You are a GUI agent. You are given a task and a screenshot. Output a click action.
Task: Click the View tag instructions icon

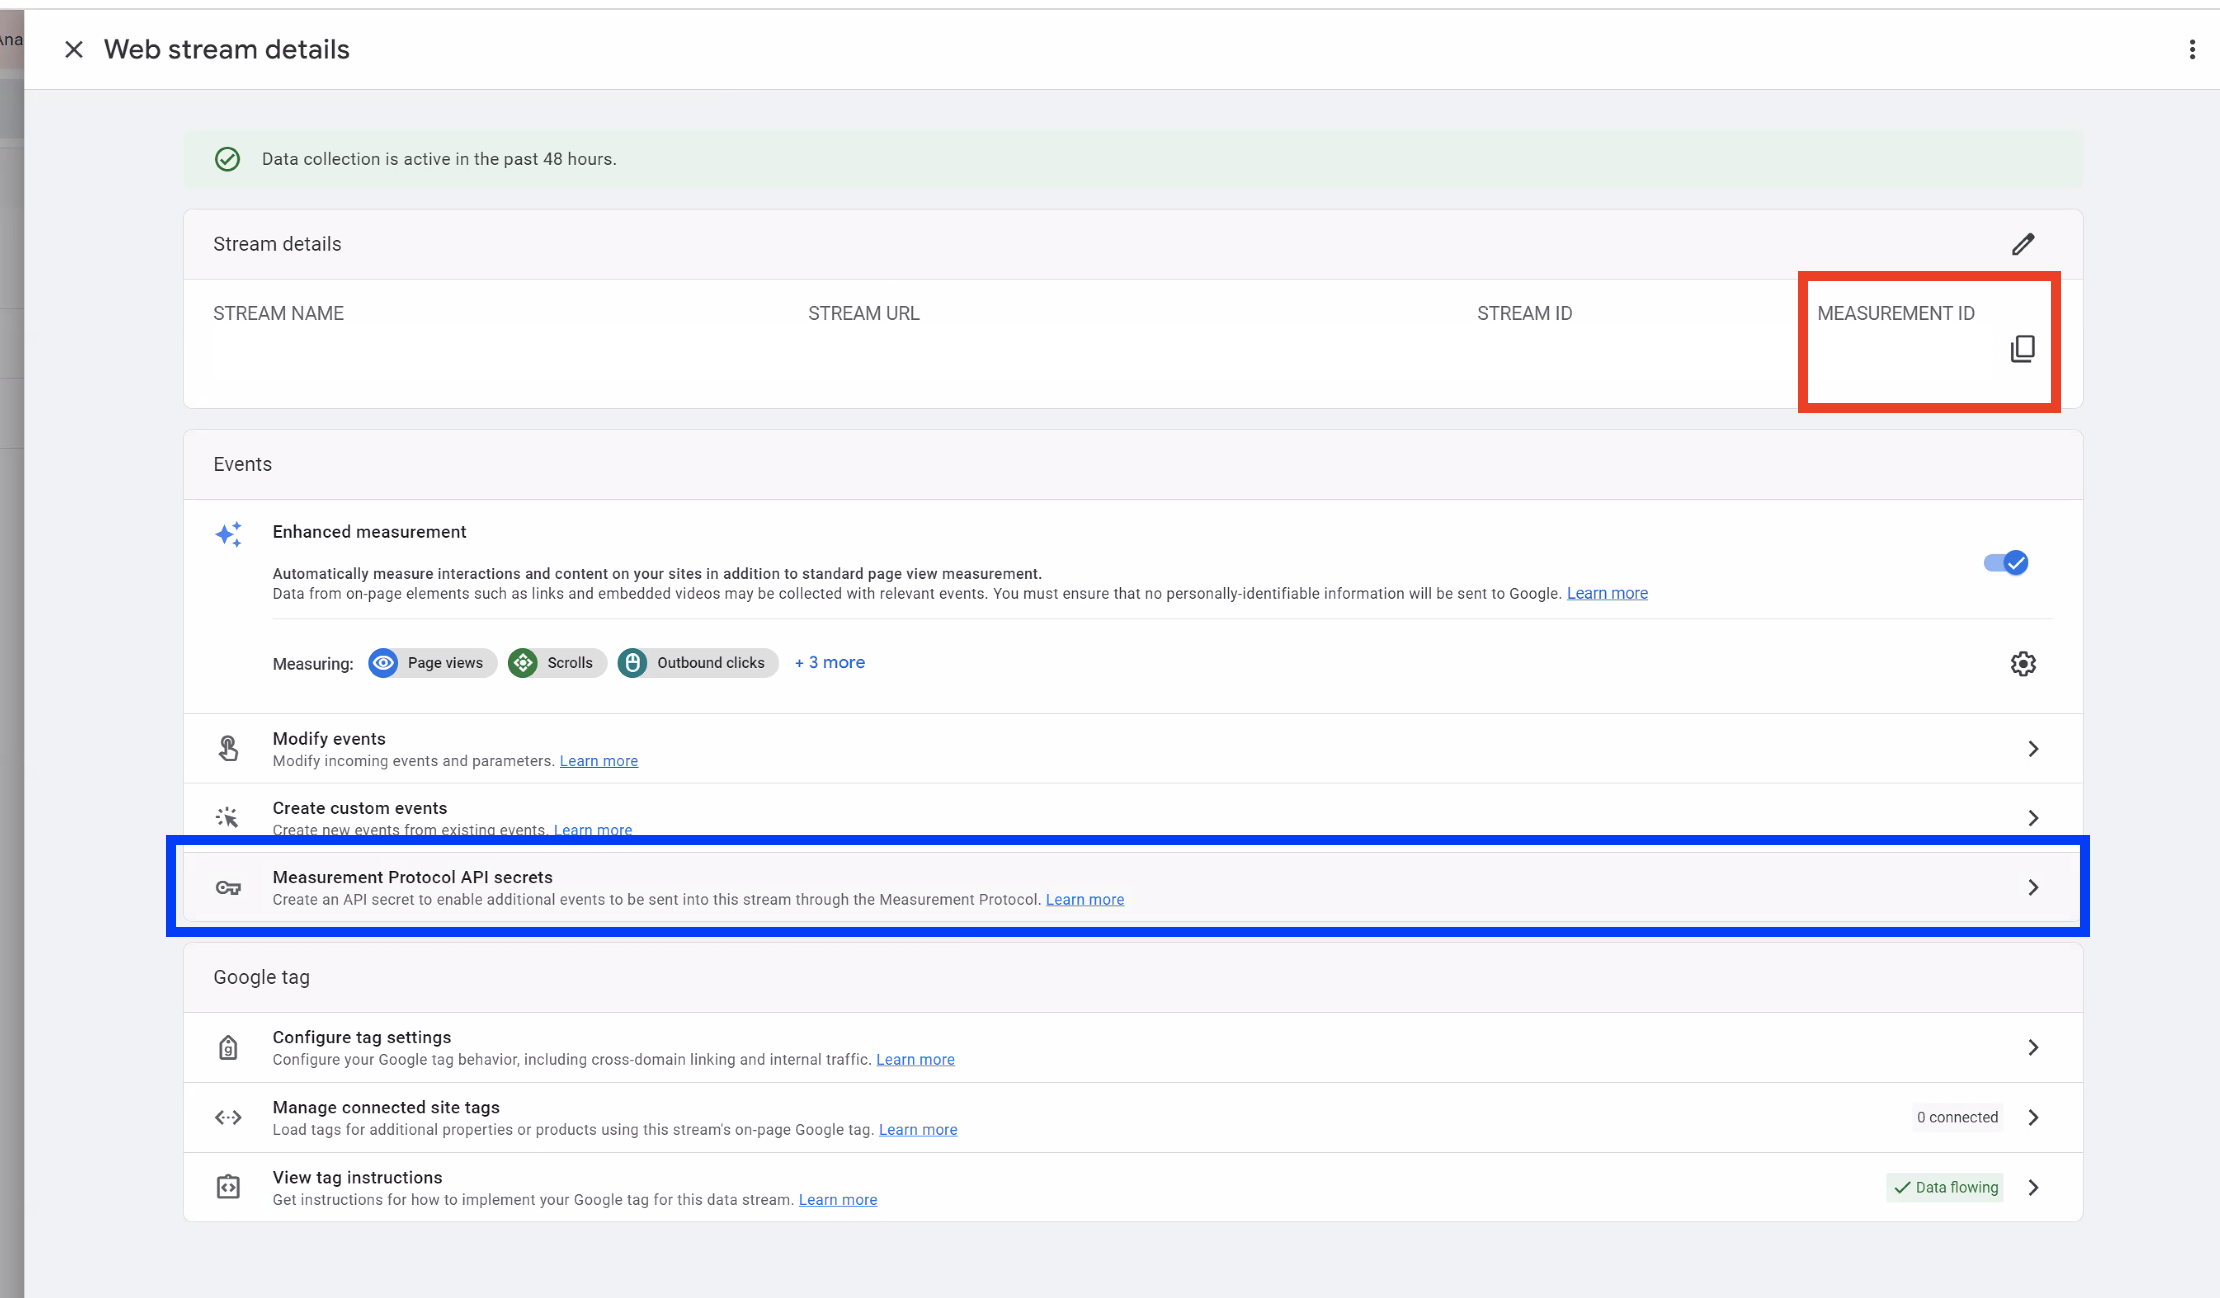(228, 1188)
